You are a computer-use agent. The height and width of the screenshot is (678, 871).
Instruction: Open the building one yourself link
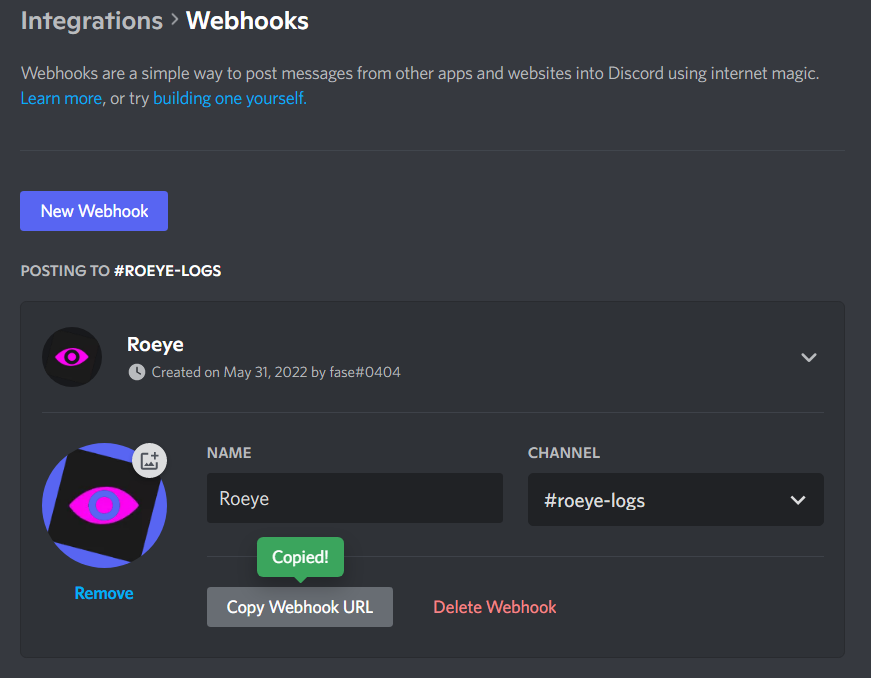230,98
